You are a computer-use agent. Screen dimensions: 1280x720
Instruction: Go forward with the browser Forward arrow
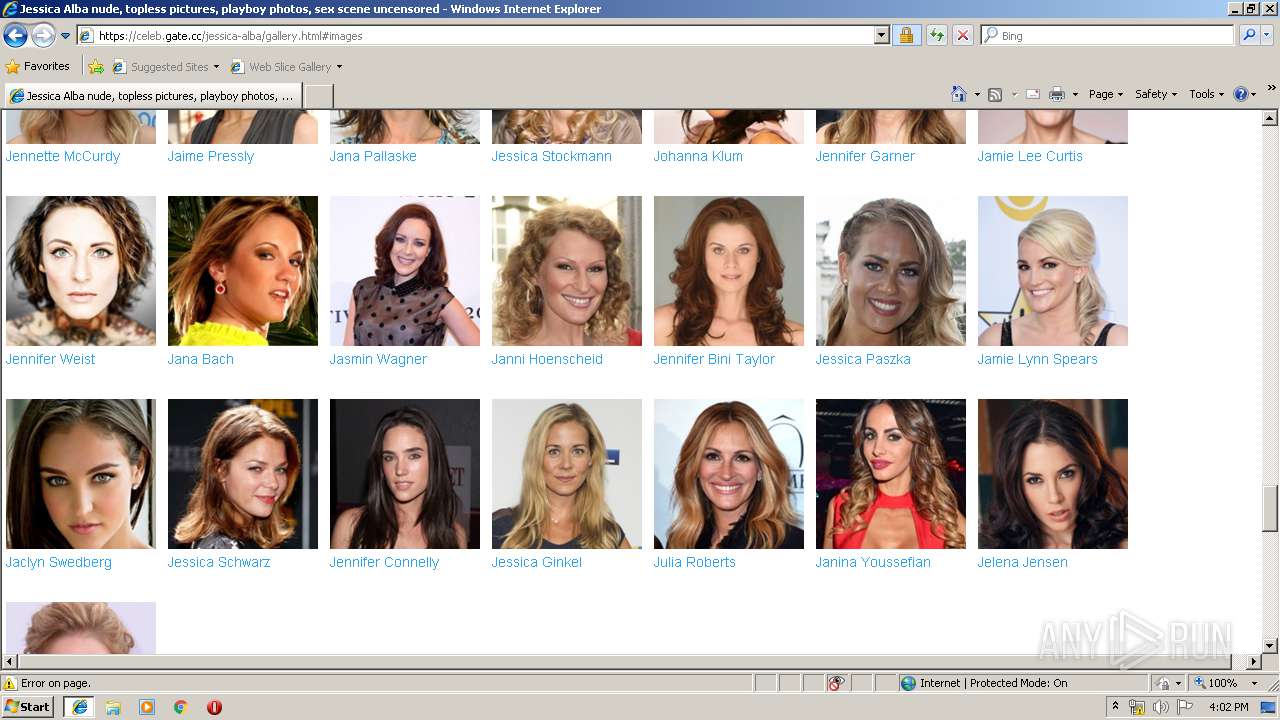pyautogui.click(x=43, y=36)
